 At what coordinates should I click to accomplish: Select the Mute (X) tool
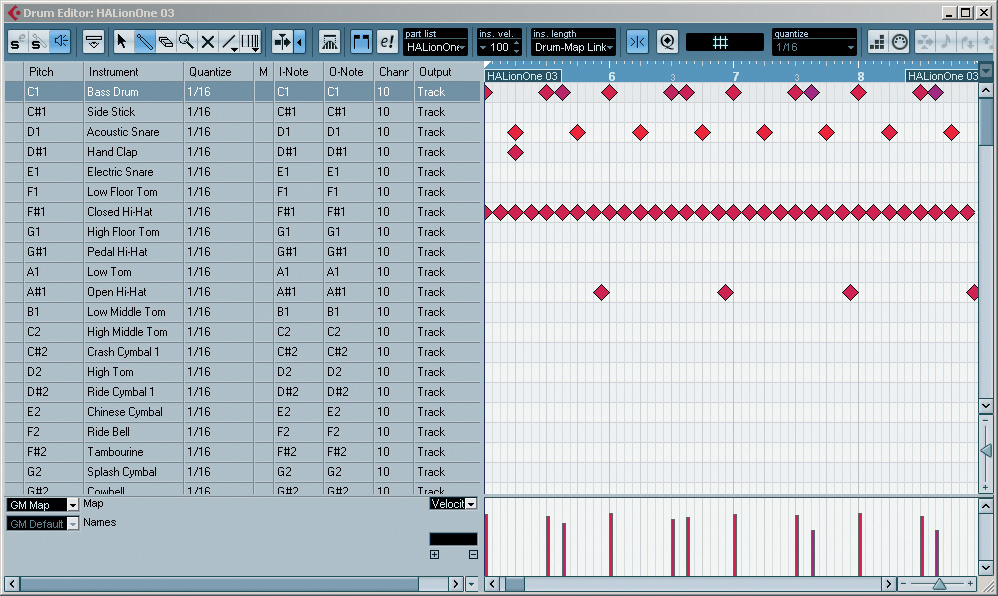pos(208,42)
